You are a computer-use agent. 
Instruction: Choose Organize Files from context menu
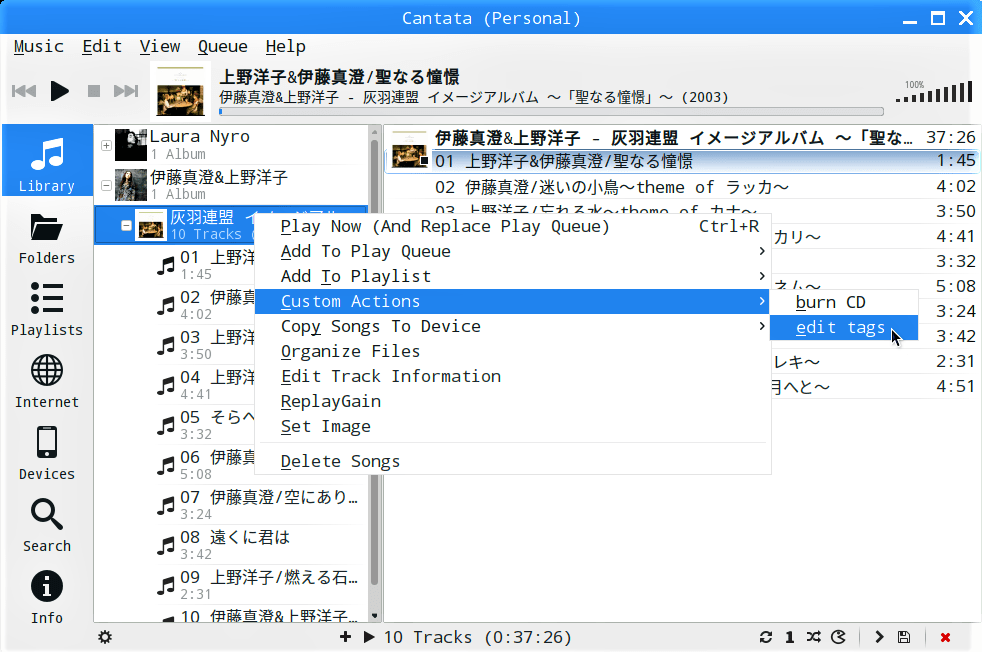[513, 351]
